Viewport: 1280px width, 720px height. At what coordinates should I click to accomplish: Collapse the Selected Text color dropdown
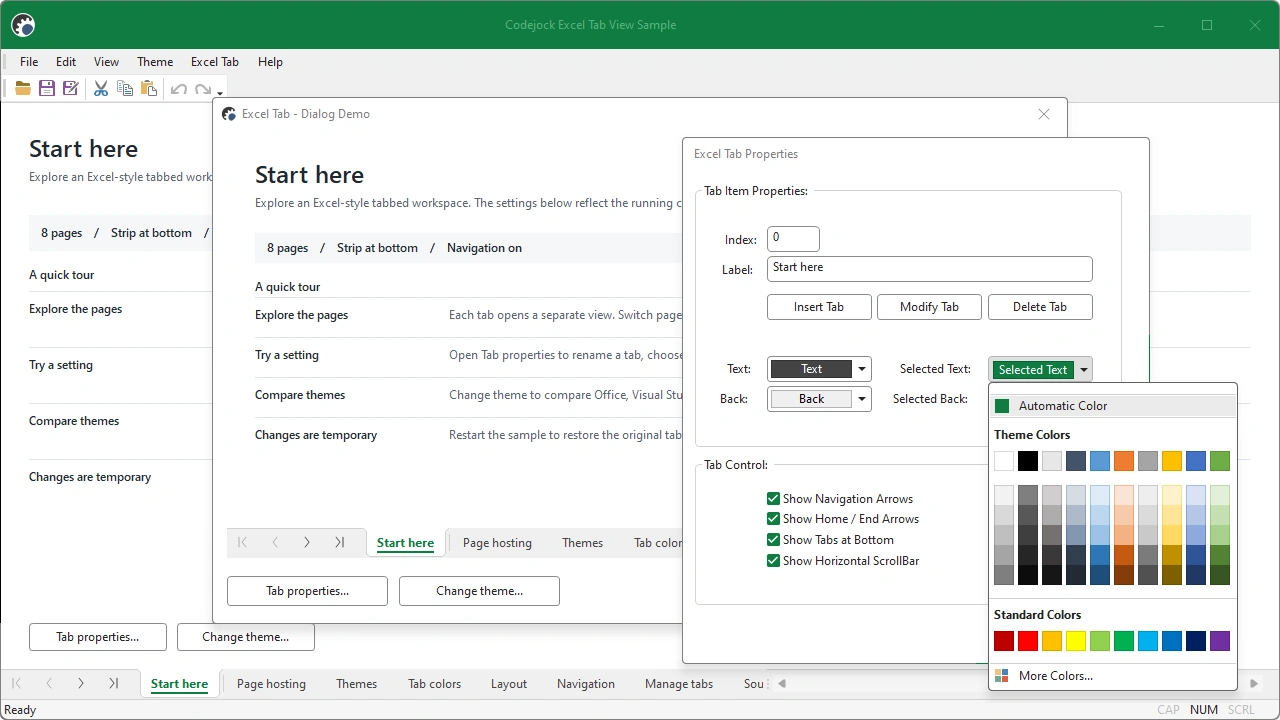pos(1084,369)
